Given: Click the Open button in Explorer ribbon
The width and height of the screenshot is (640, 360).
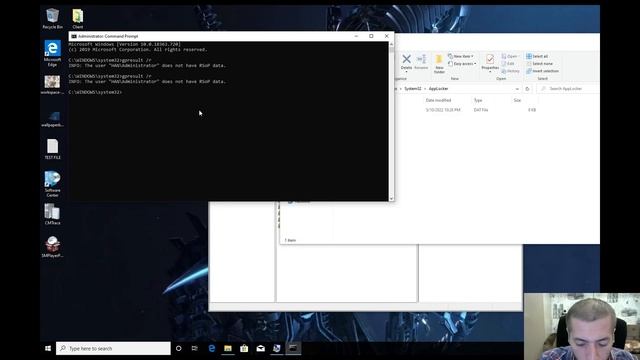Looking at the screenshot, I should [510, 56].
